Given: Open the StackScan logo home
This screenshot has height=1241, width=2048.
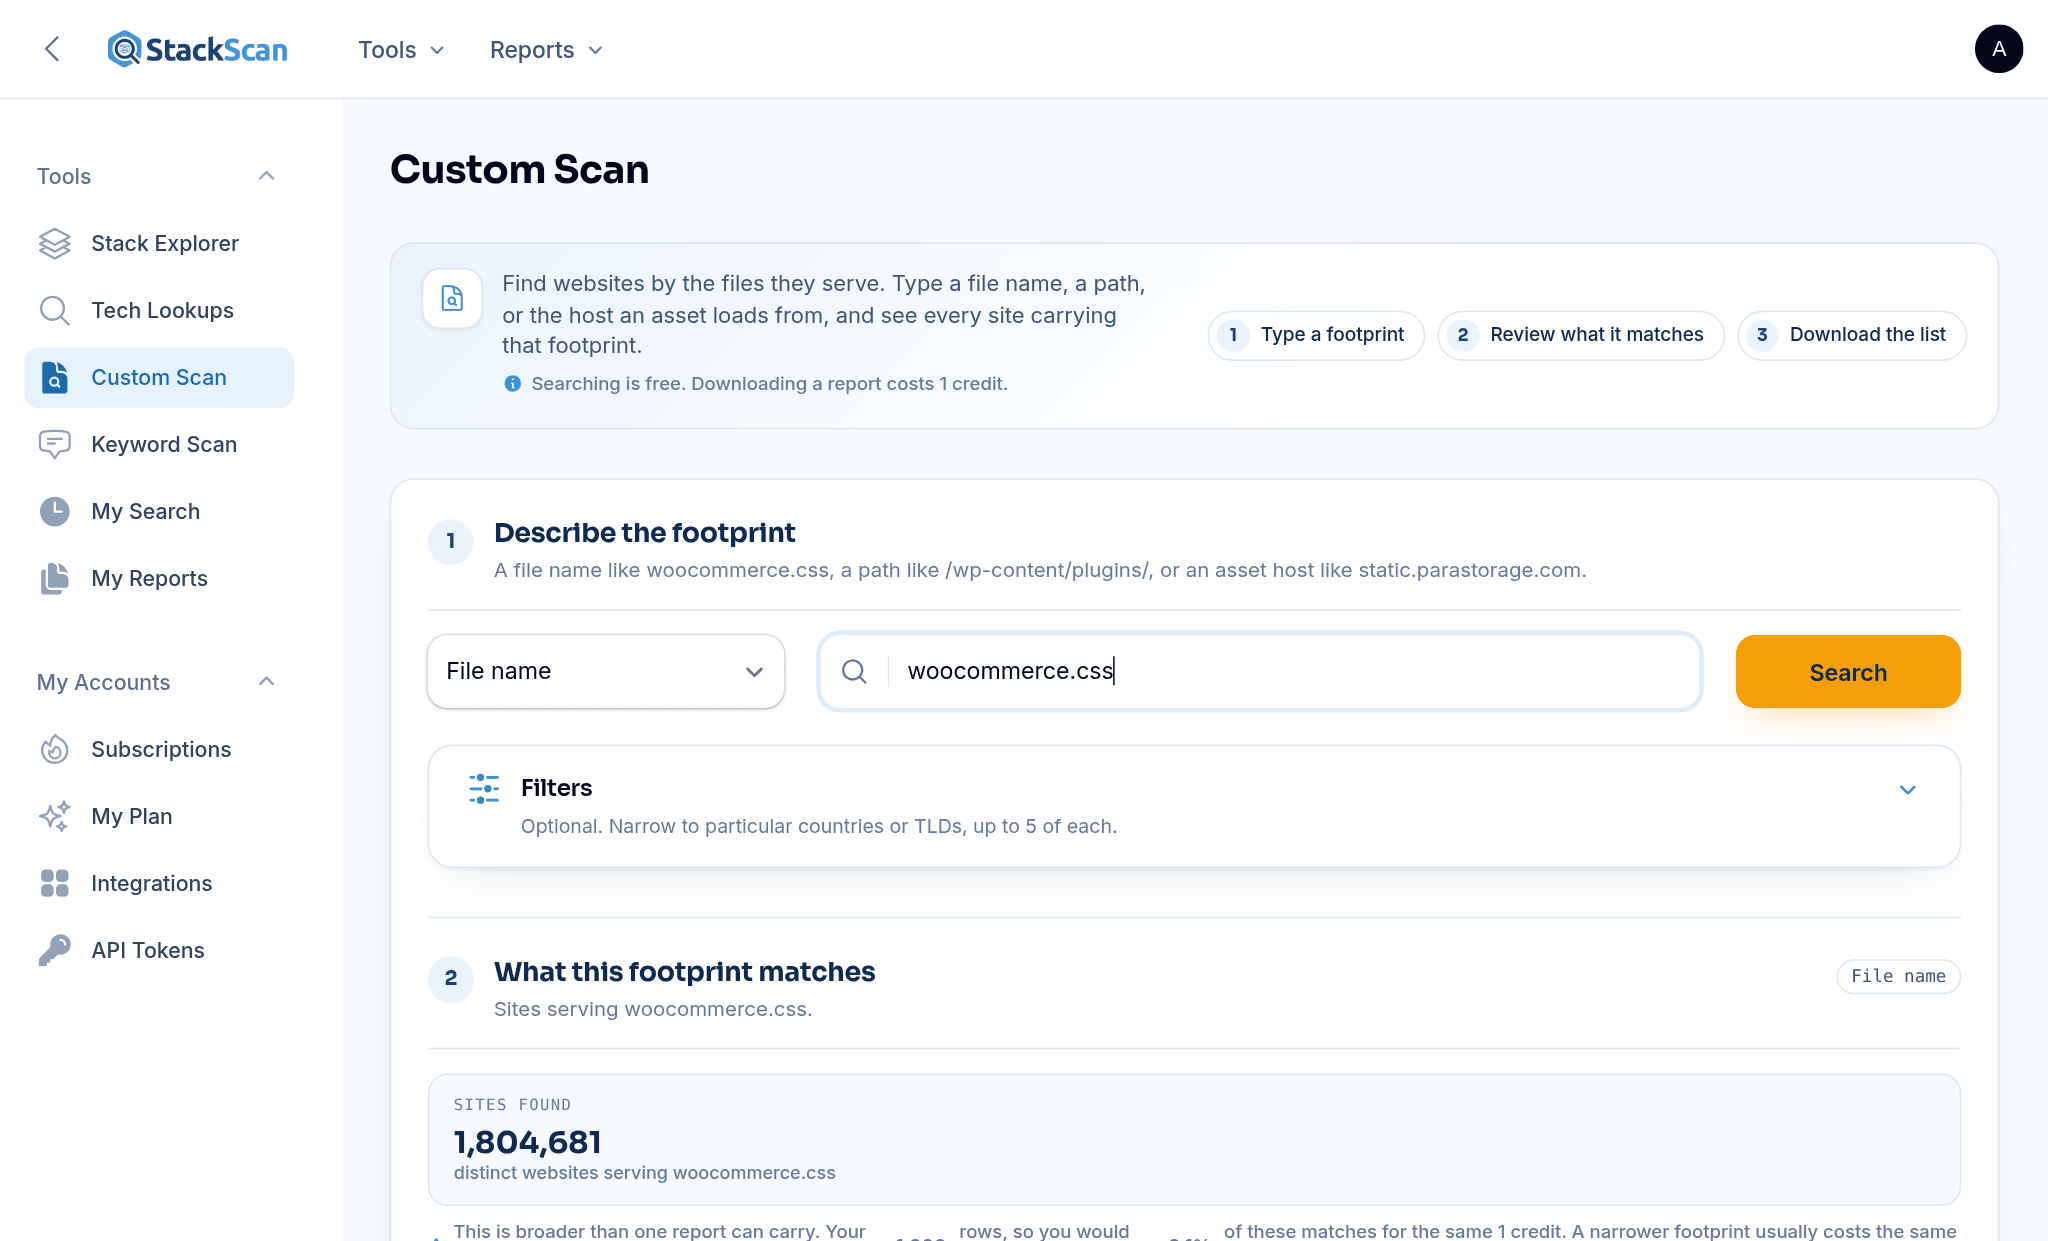Looking at the screenshot, I should (197, 49).
